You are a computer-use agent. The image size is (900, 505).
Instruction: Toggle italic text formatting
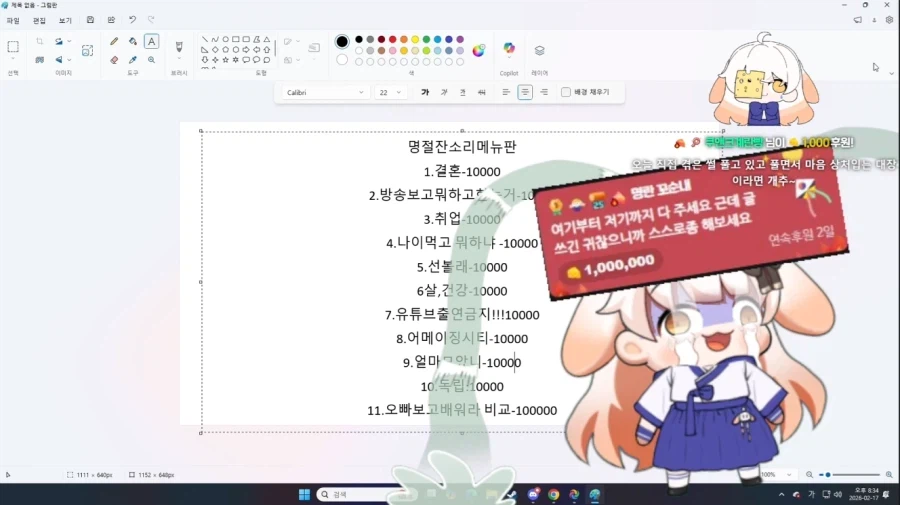(x=444, y=92)
